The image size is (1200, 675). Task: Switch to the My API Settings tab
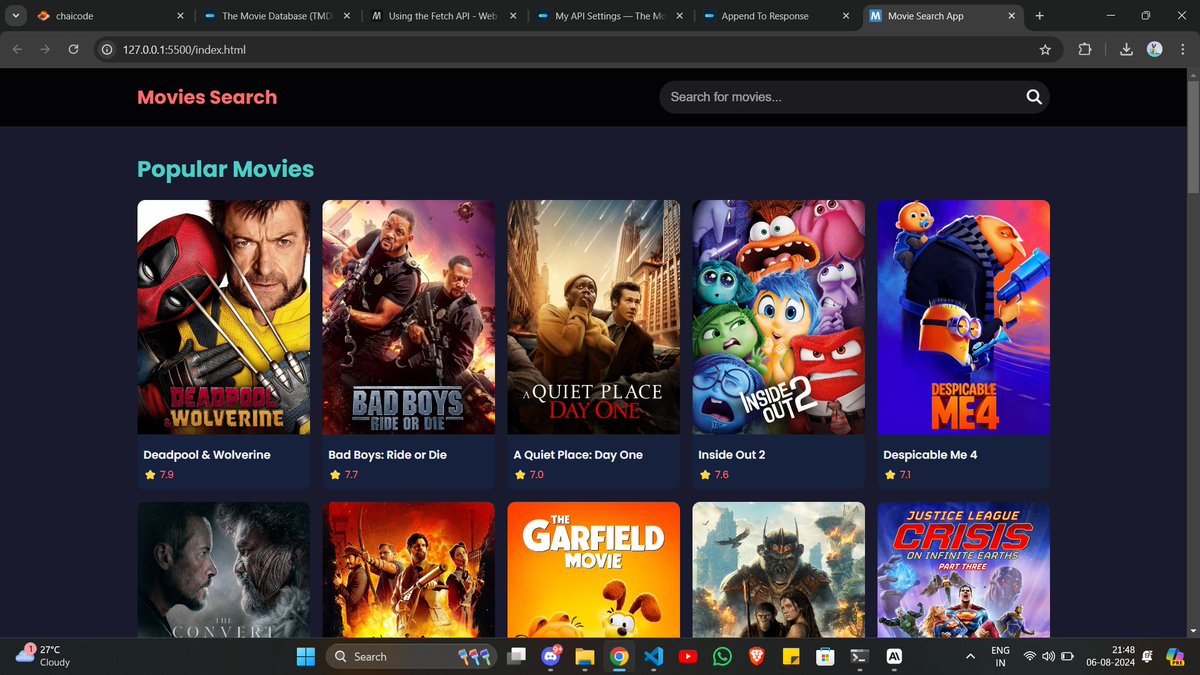608,16
